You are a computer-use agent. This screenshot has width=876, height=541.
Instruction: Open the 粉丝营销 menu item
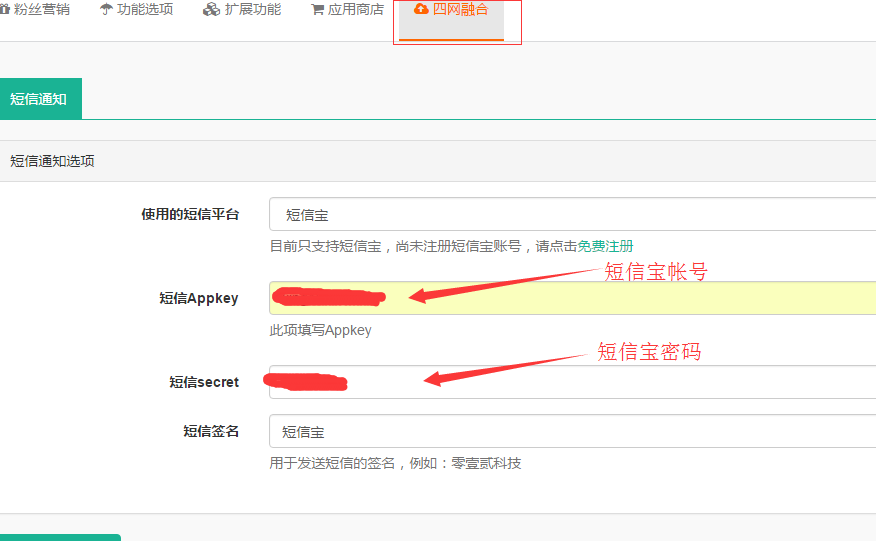click(x=41, y=10)
